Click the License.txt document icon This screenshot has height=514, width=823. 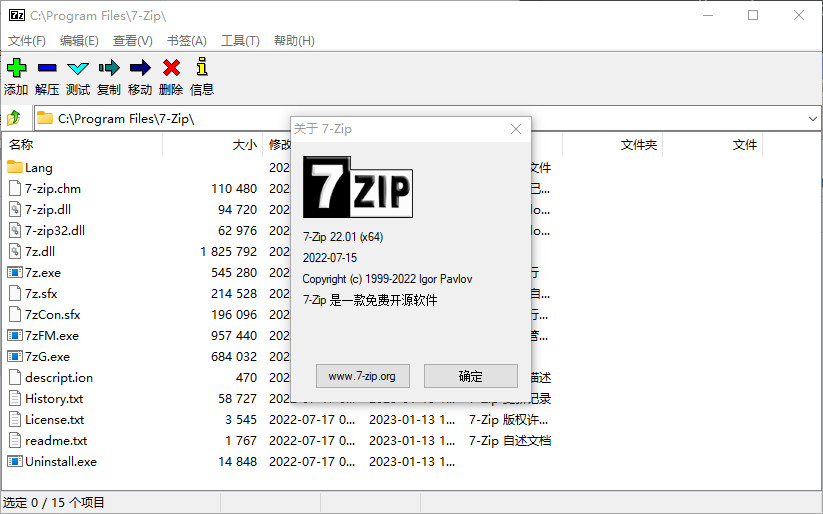pyautogui.click(x=15, y=419)
